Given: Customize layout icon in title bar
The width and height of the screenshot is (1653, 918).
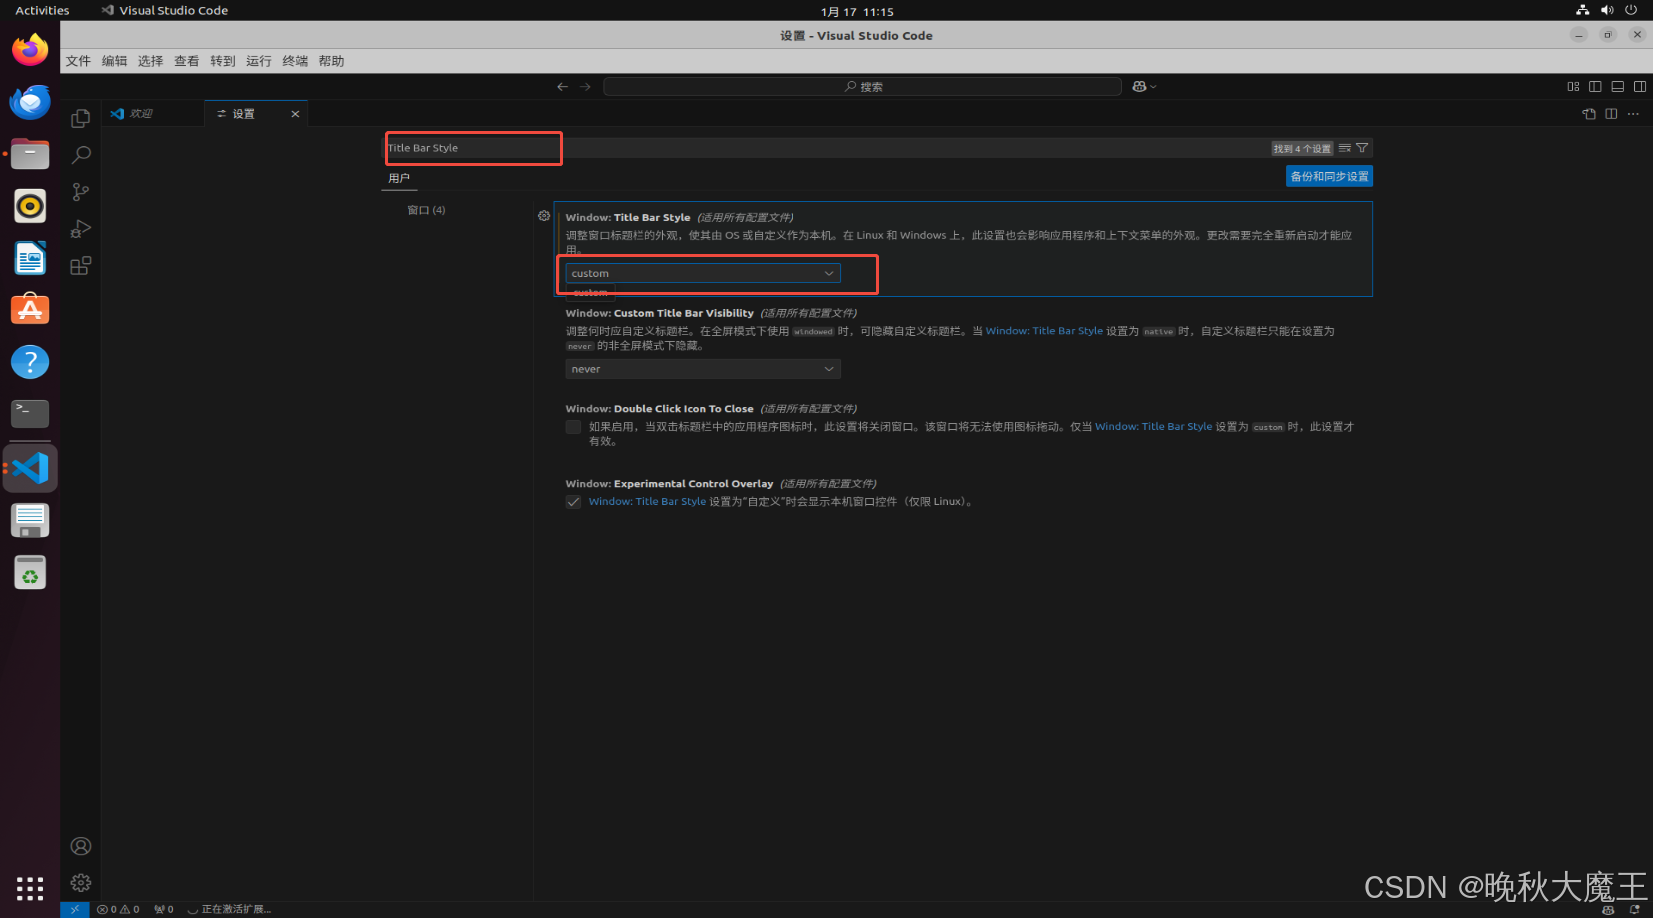Looking at the screenshot, I should click(x=1573, y=87).
